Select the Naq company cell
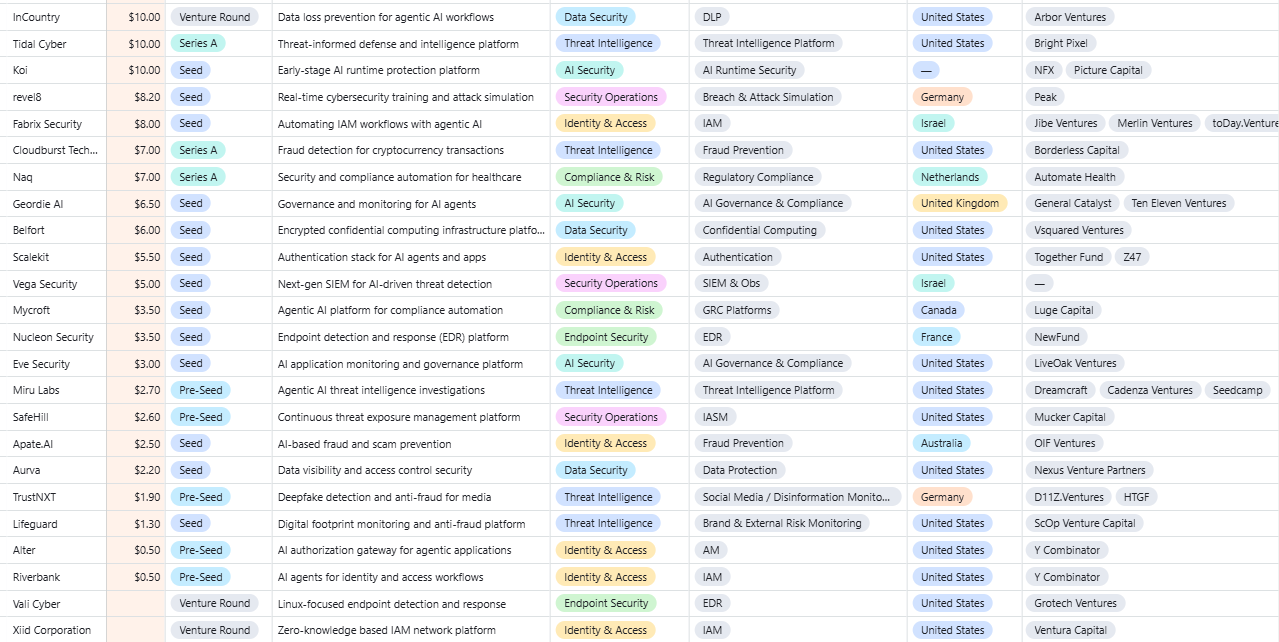 [x=53, y=177]
